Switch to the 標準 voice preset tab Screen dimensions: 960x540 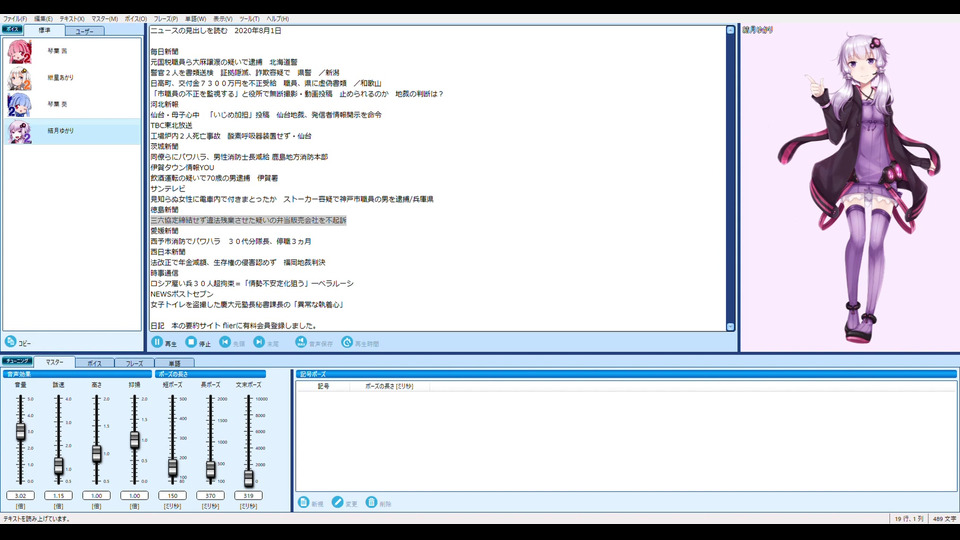pyautogui.click(x=45, y=30)
